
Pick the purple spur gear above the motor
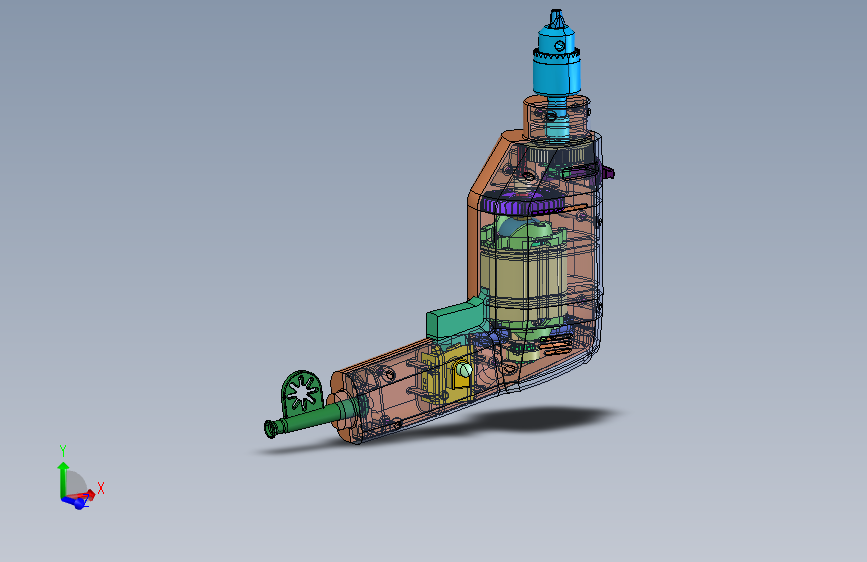pyautogui.click(x=523, y=204)
